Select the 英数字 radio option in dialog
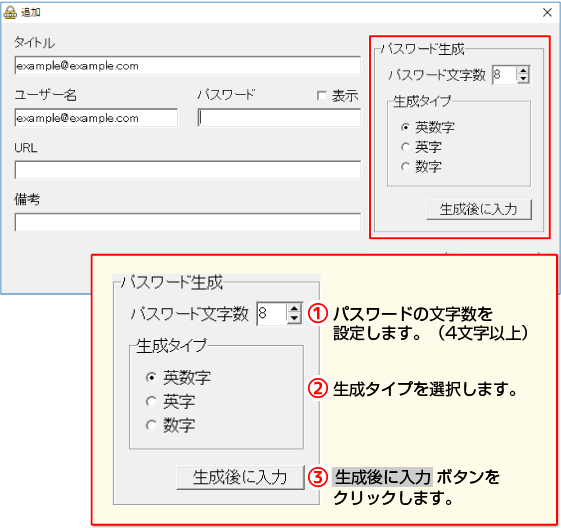 pyautogui.click(x=405, y=127)
